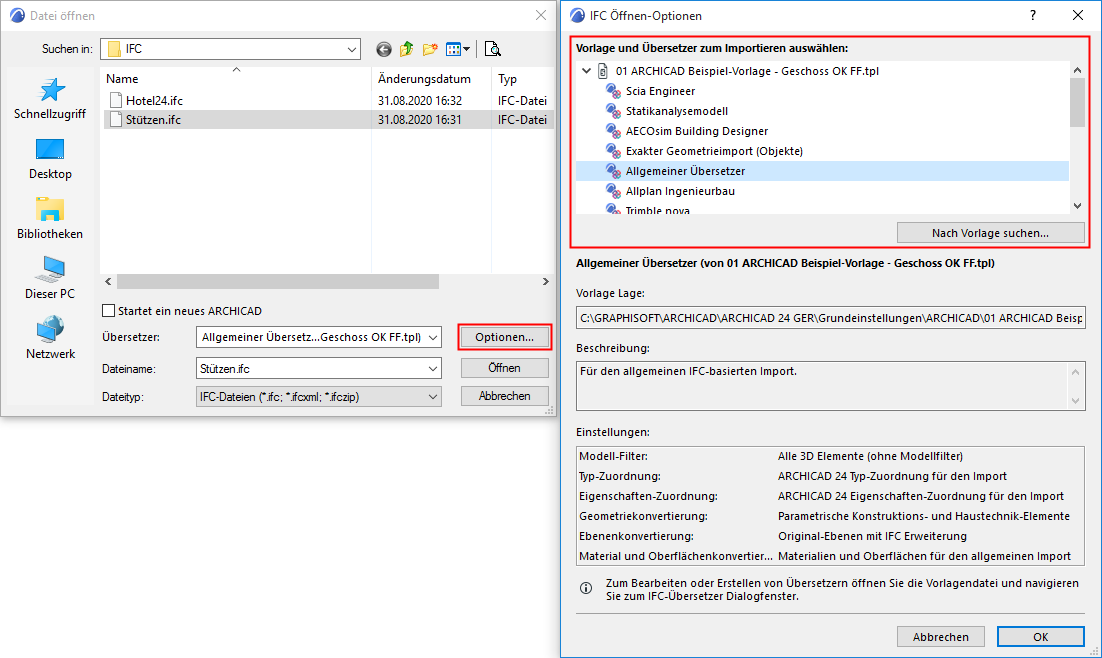This screenshot has height=658, width=1102.
Task: Click the file preview magnifier icon
Action: tap(493, 49)
